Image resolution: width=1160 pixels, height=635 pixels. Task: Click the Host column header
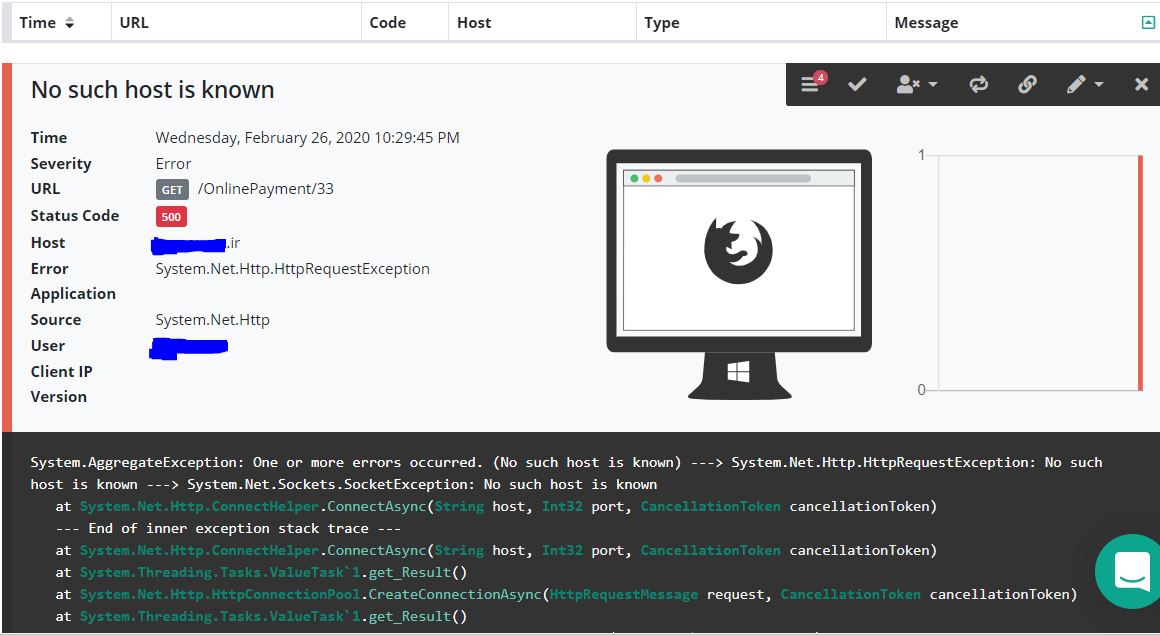[474, 22]
